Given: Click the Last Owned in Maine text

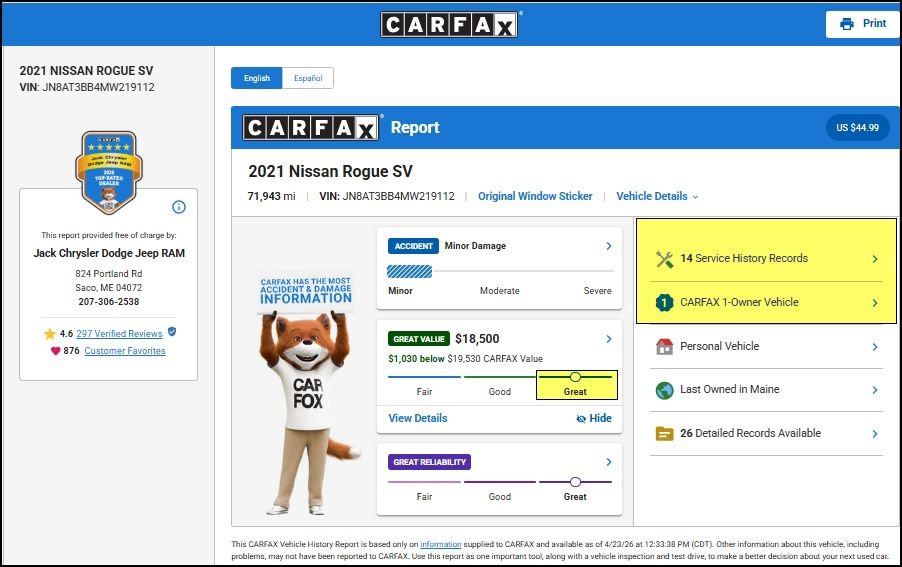Looking at the screenshot, I should [x=729, y=389].
